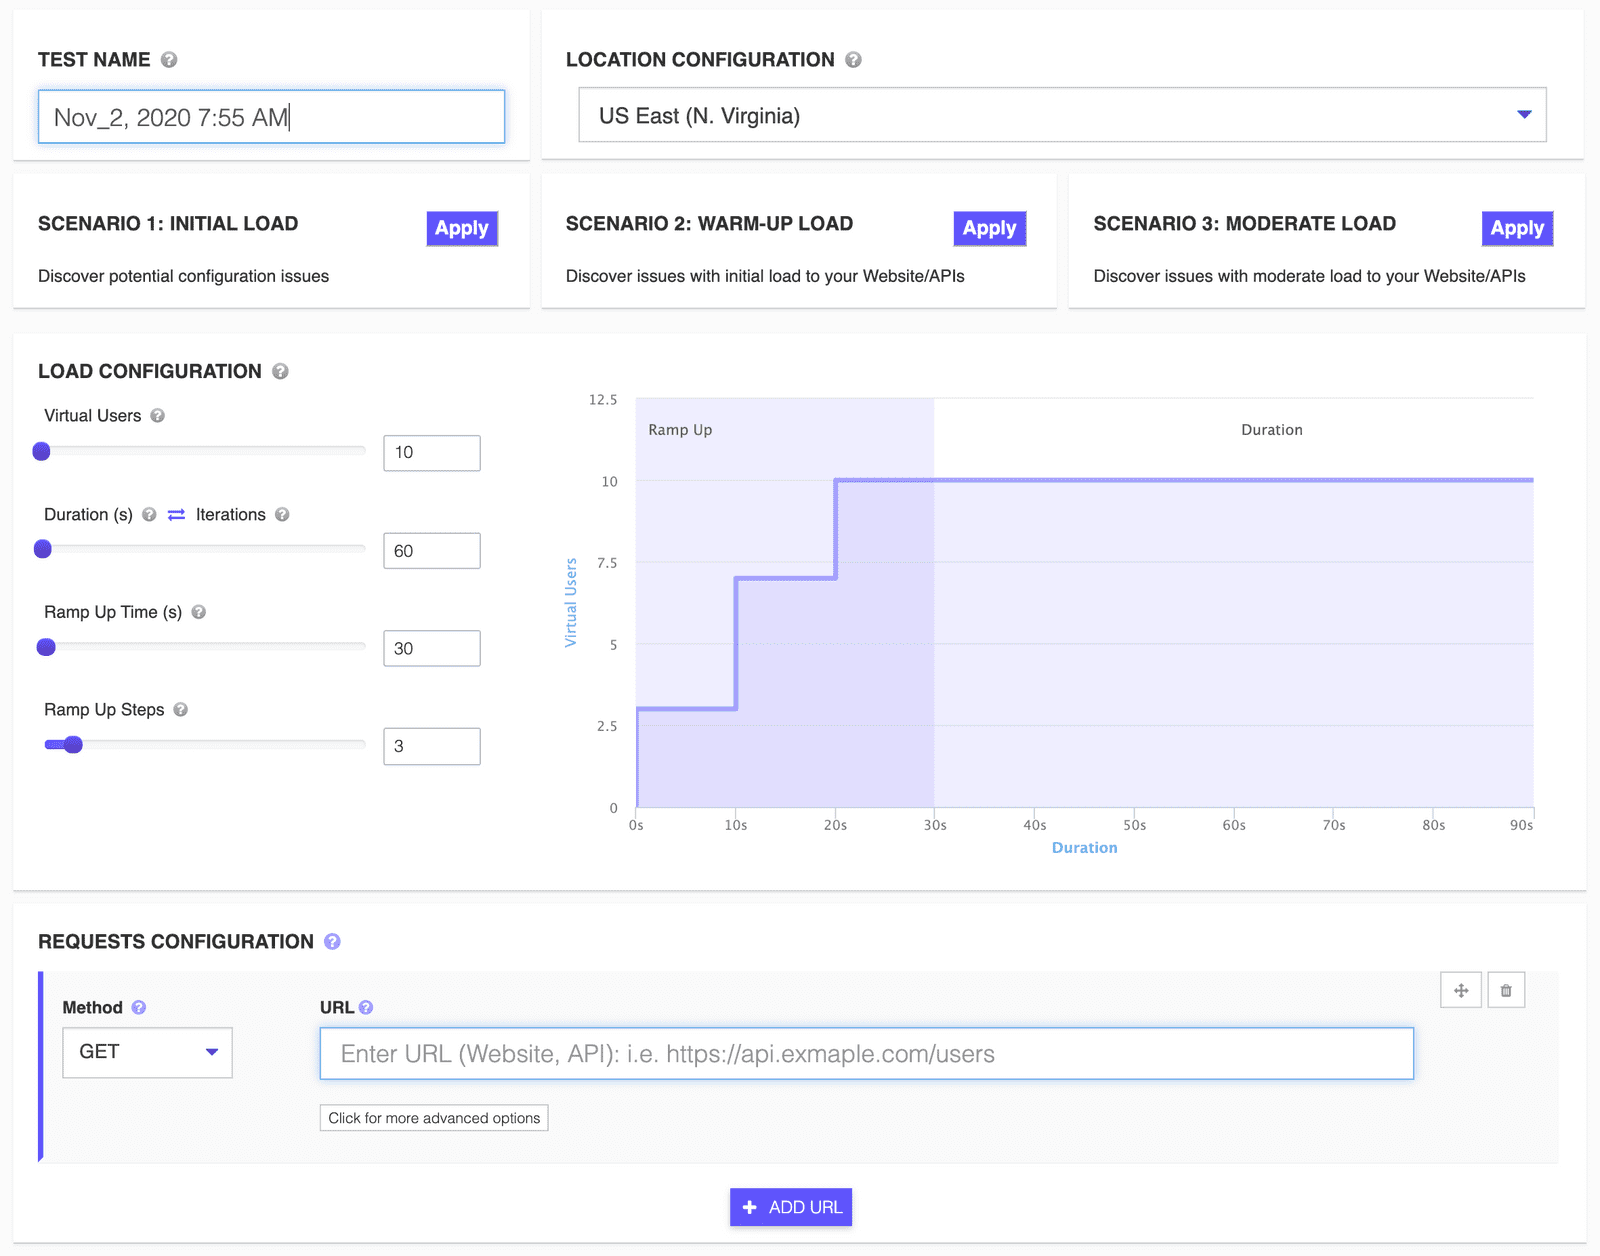Click the help icon next to Method

138,1008
